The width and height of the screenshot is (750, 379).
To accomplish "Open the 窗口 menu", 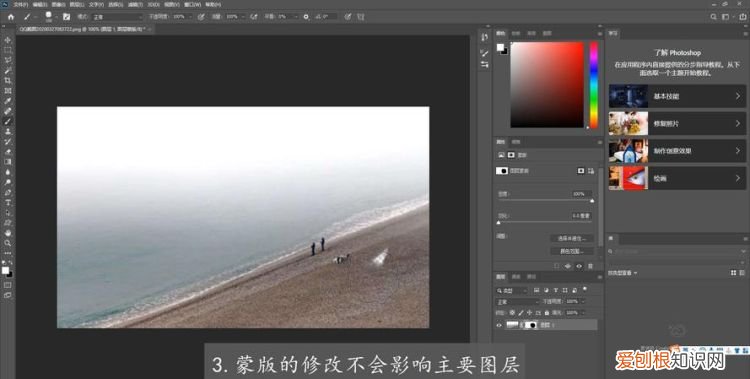I will coord(192,4).
